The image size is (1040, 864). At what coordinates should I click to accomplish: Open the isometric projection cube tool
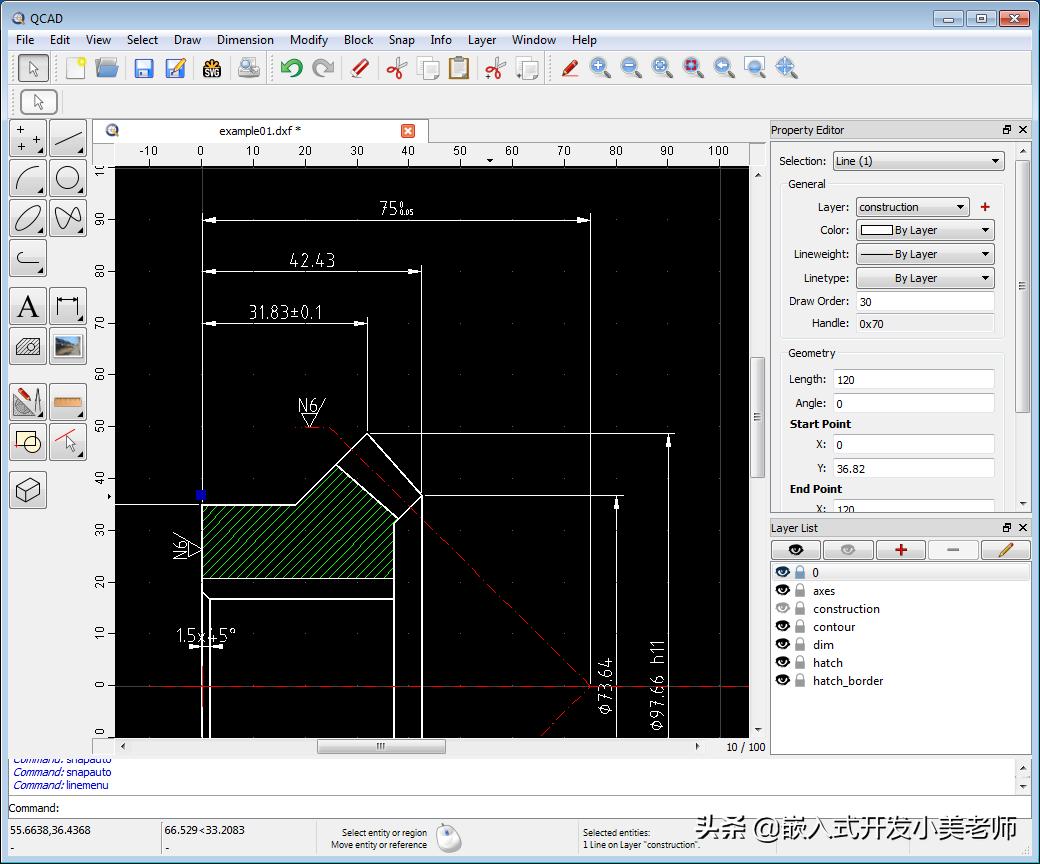click(x=28, y=490)
